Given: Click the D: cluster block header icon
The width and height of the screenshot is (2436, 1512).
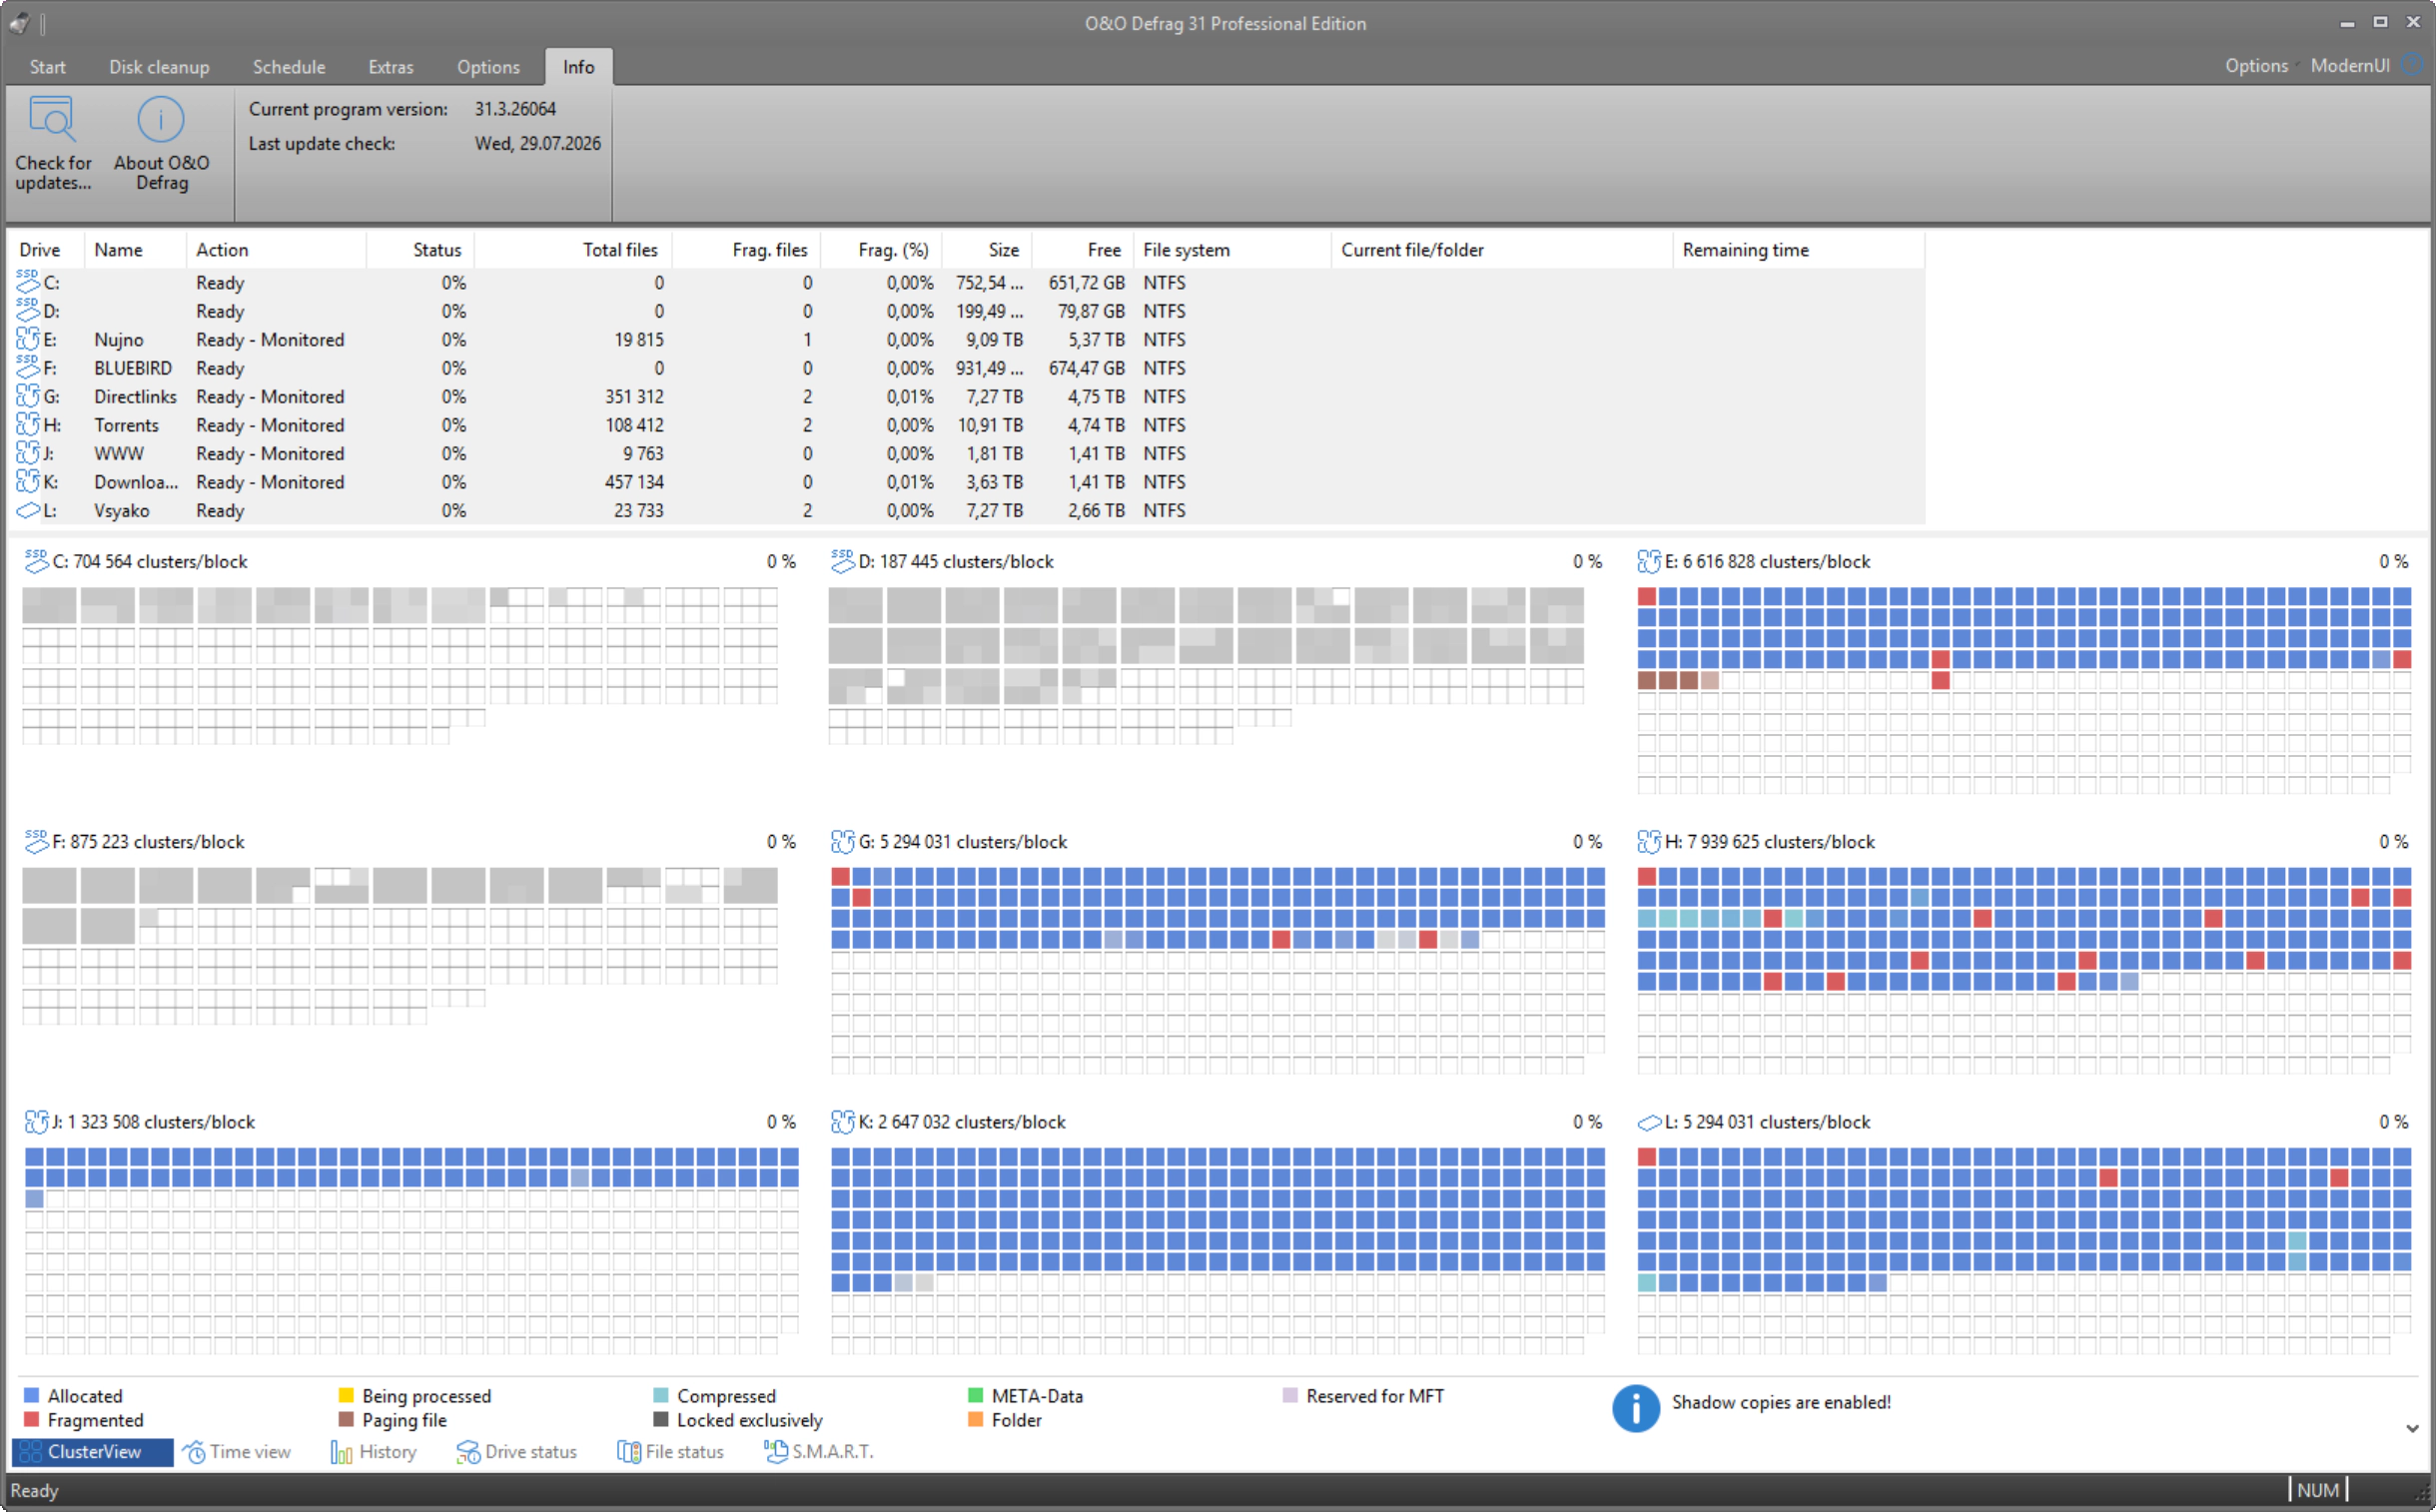Looking at the screenshot, I should coord(842,561).
